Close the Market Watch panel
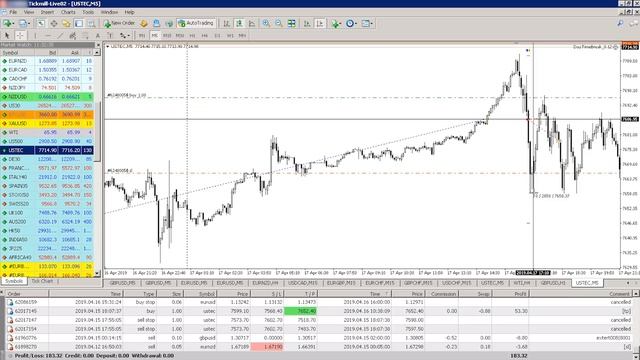640x360 pixels. pos(98,45)
